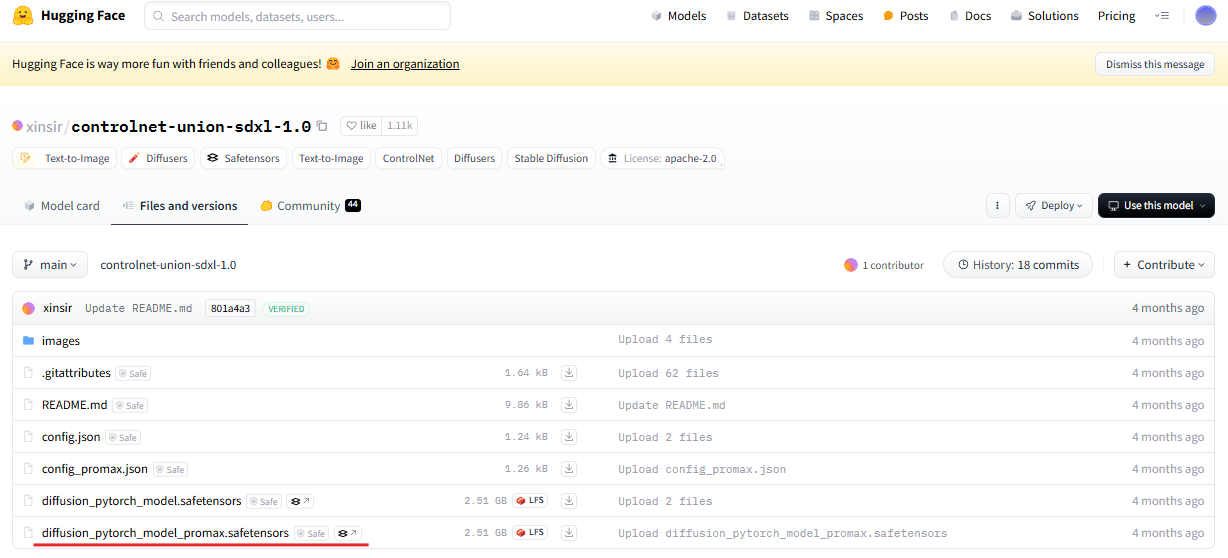1228x558 pixels.
Task: Click the like heart button
Action: point(361,126)
